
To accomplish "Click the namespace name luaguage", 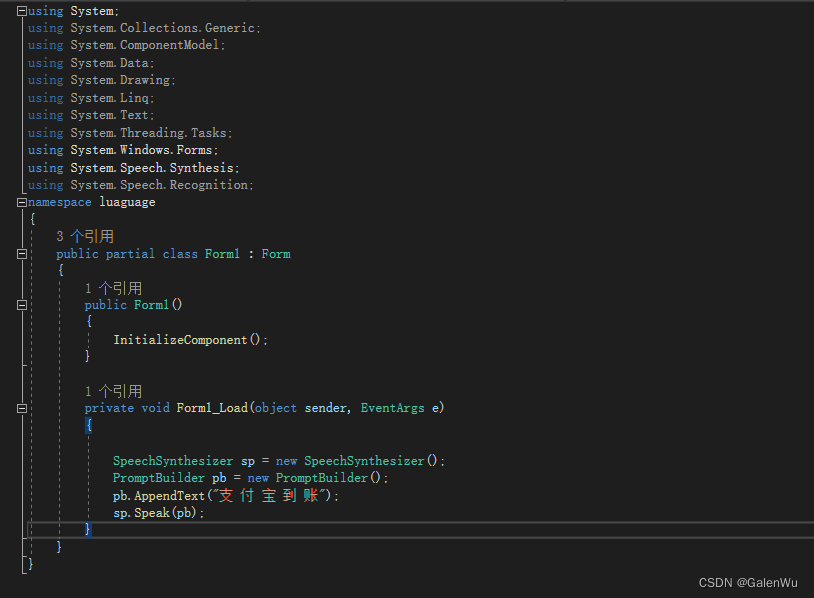I will [127, 202].
